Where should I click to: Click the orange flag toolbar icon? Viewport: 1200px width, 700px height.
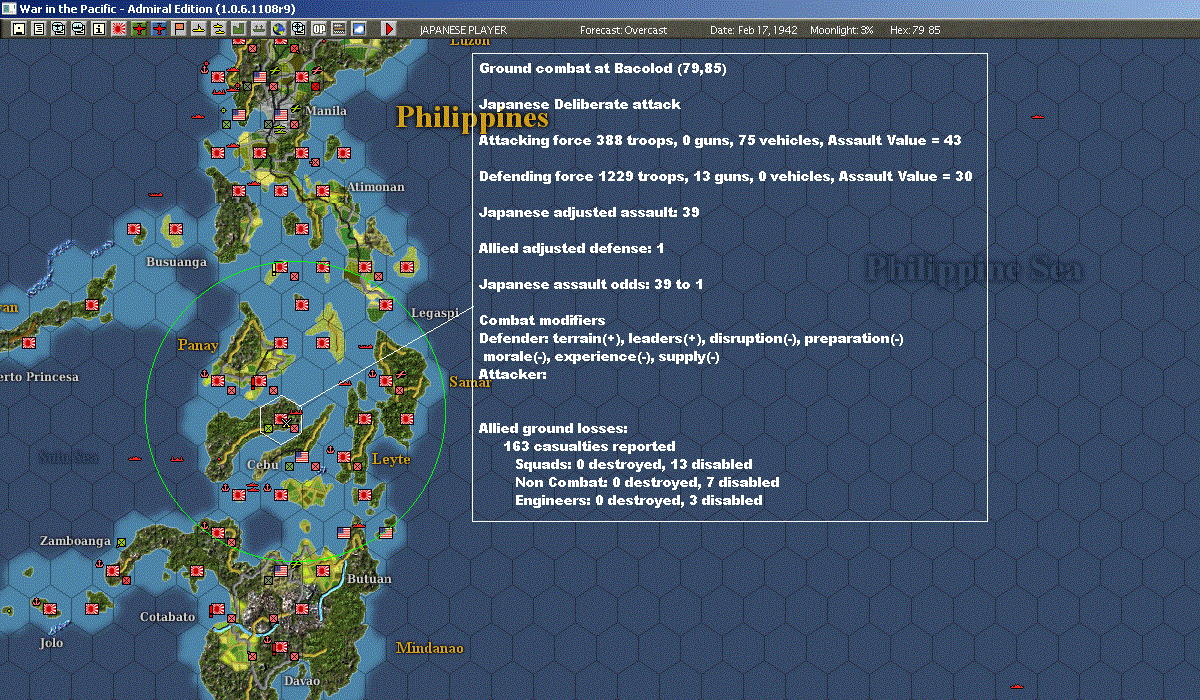tap(179, 30)
